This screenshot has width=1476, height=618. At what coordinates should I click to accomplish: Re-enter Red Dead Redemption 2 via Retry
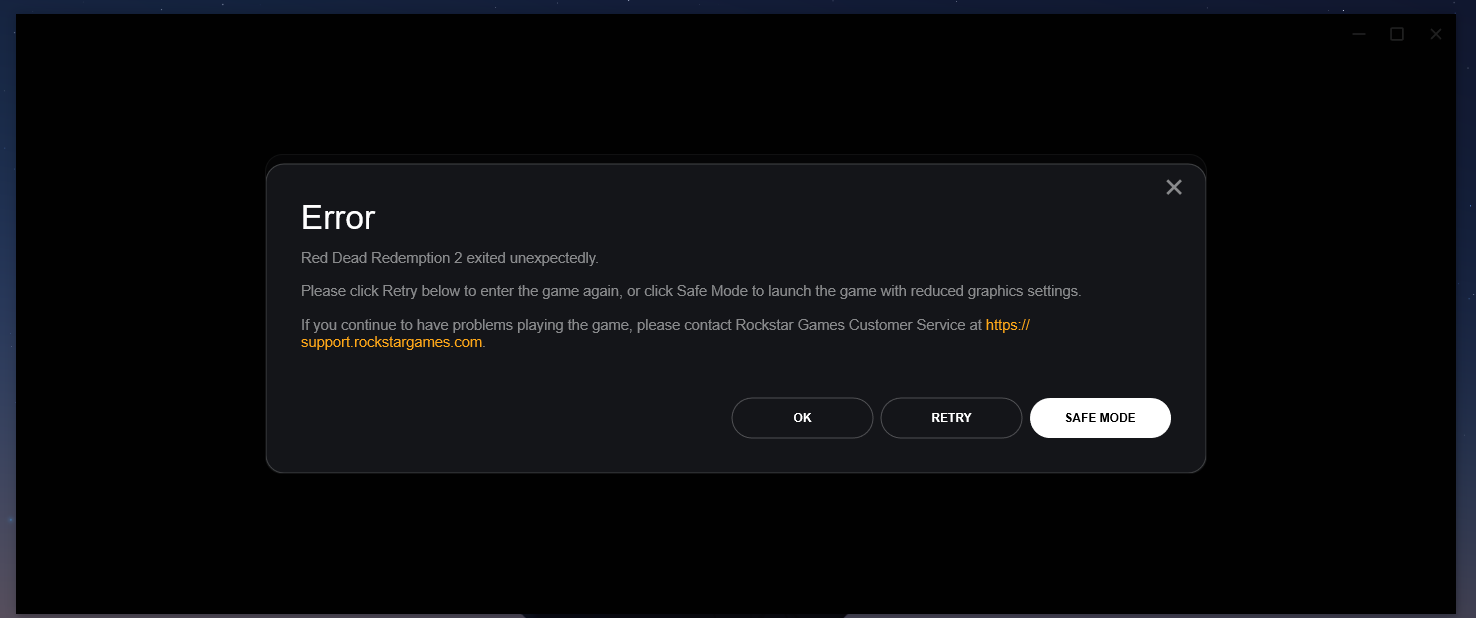(x=951, y=418)
